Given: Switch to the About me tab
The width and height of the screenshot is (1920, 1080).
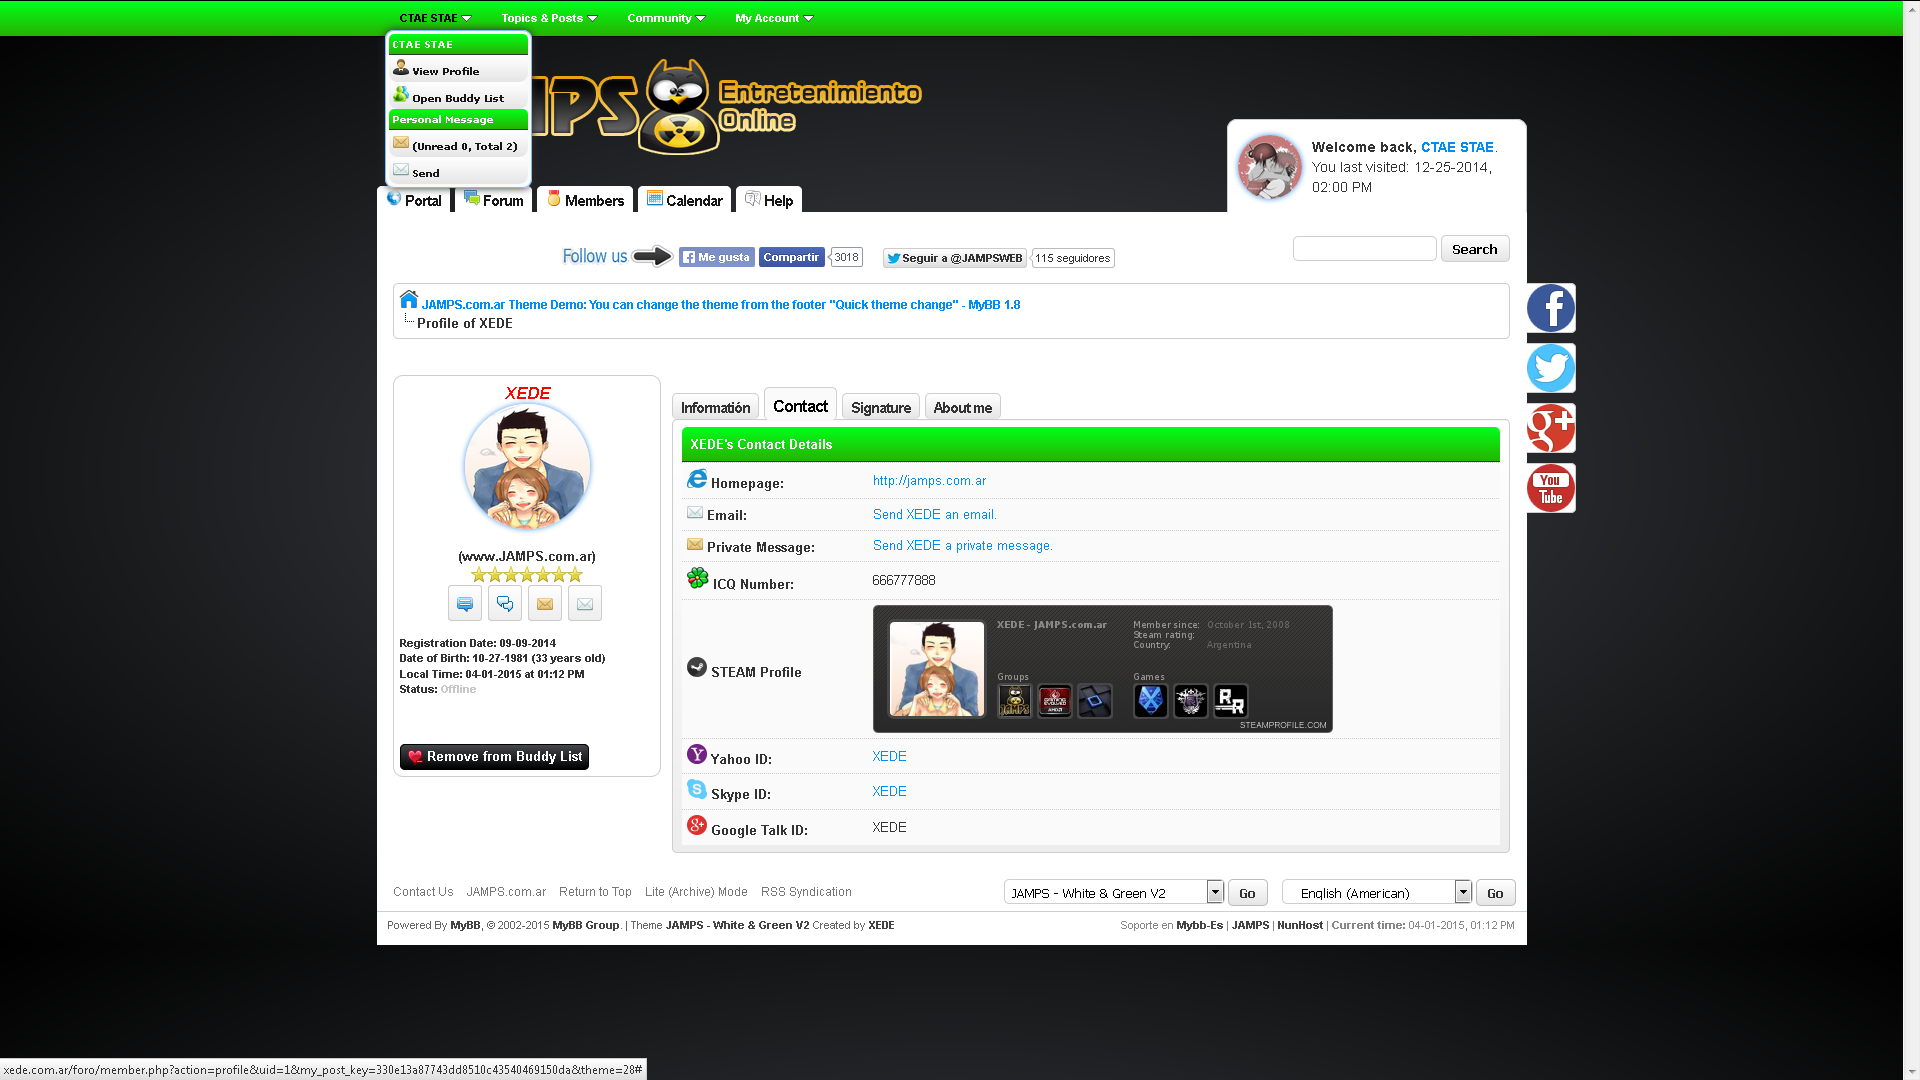Looking at the screenshot, I should (962, 408).
